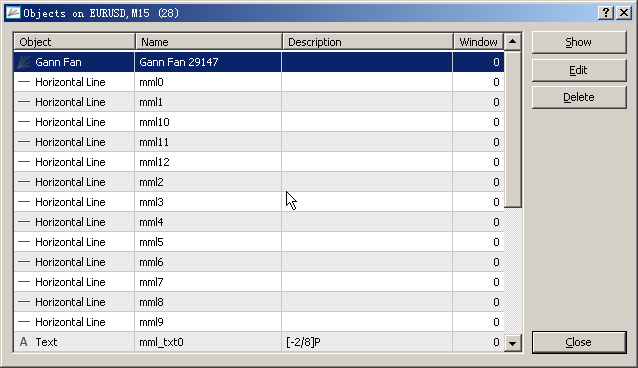The height and width of the screenshot is (368, 638).
Task: Click the Show button
Action: (x=579, y=42)
